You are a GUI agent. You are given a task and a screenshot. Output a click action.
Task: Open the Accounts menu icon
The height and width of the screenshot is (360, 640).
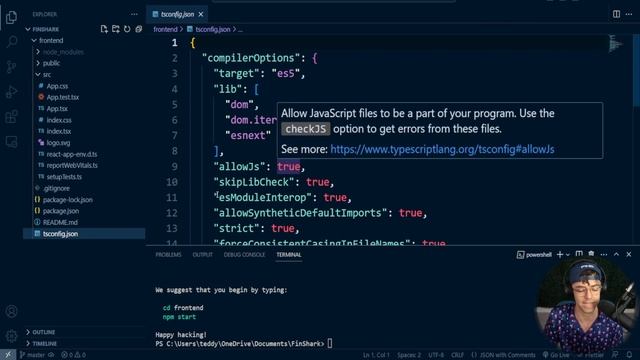coord(11,311)
